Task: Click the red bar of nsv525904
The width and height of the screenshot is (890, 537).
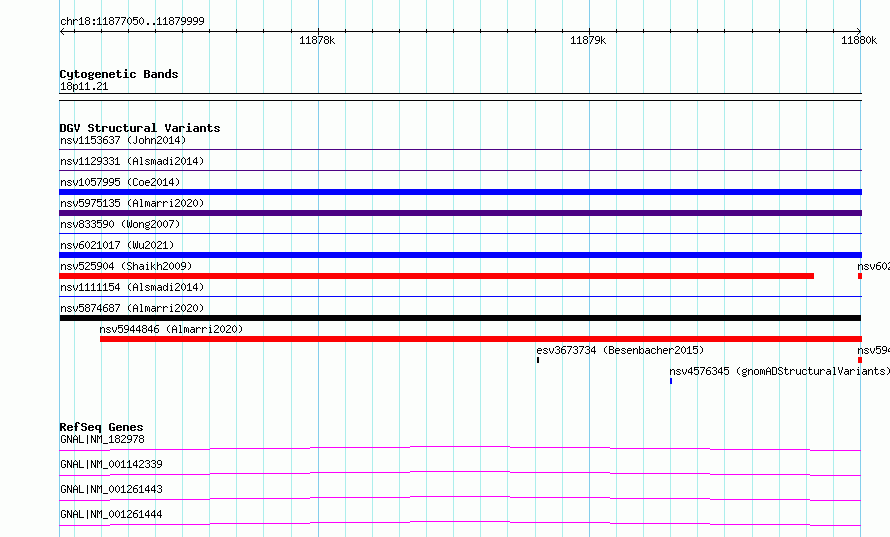Action: click(436, 276)
